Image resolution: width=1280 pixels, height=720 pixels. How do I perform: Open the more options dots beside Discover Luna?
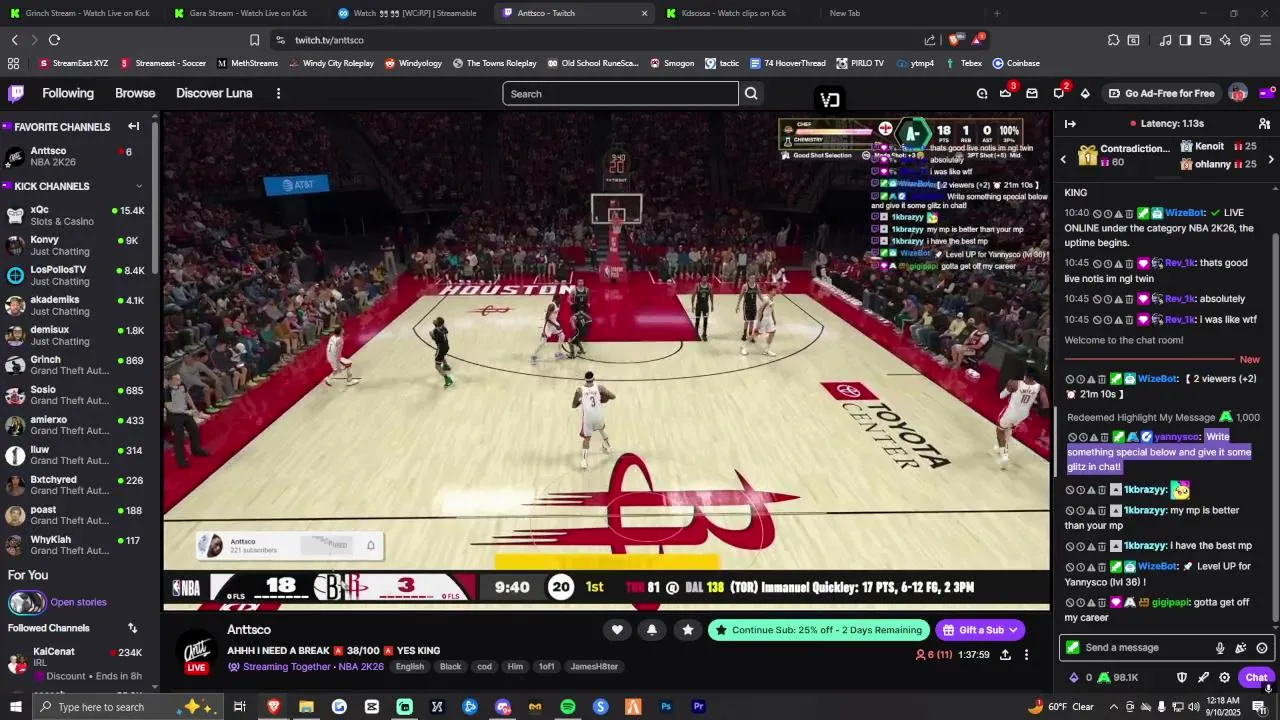point(278,93)
